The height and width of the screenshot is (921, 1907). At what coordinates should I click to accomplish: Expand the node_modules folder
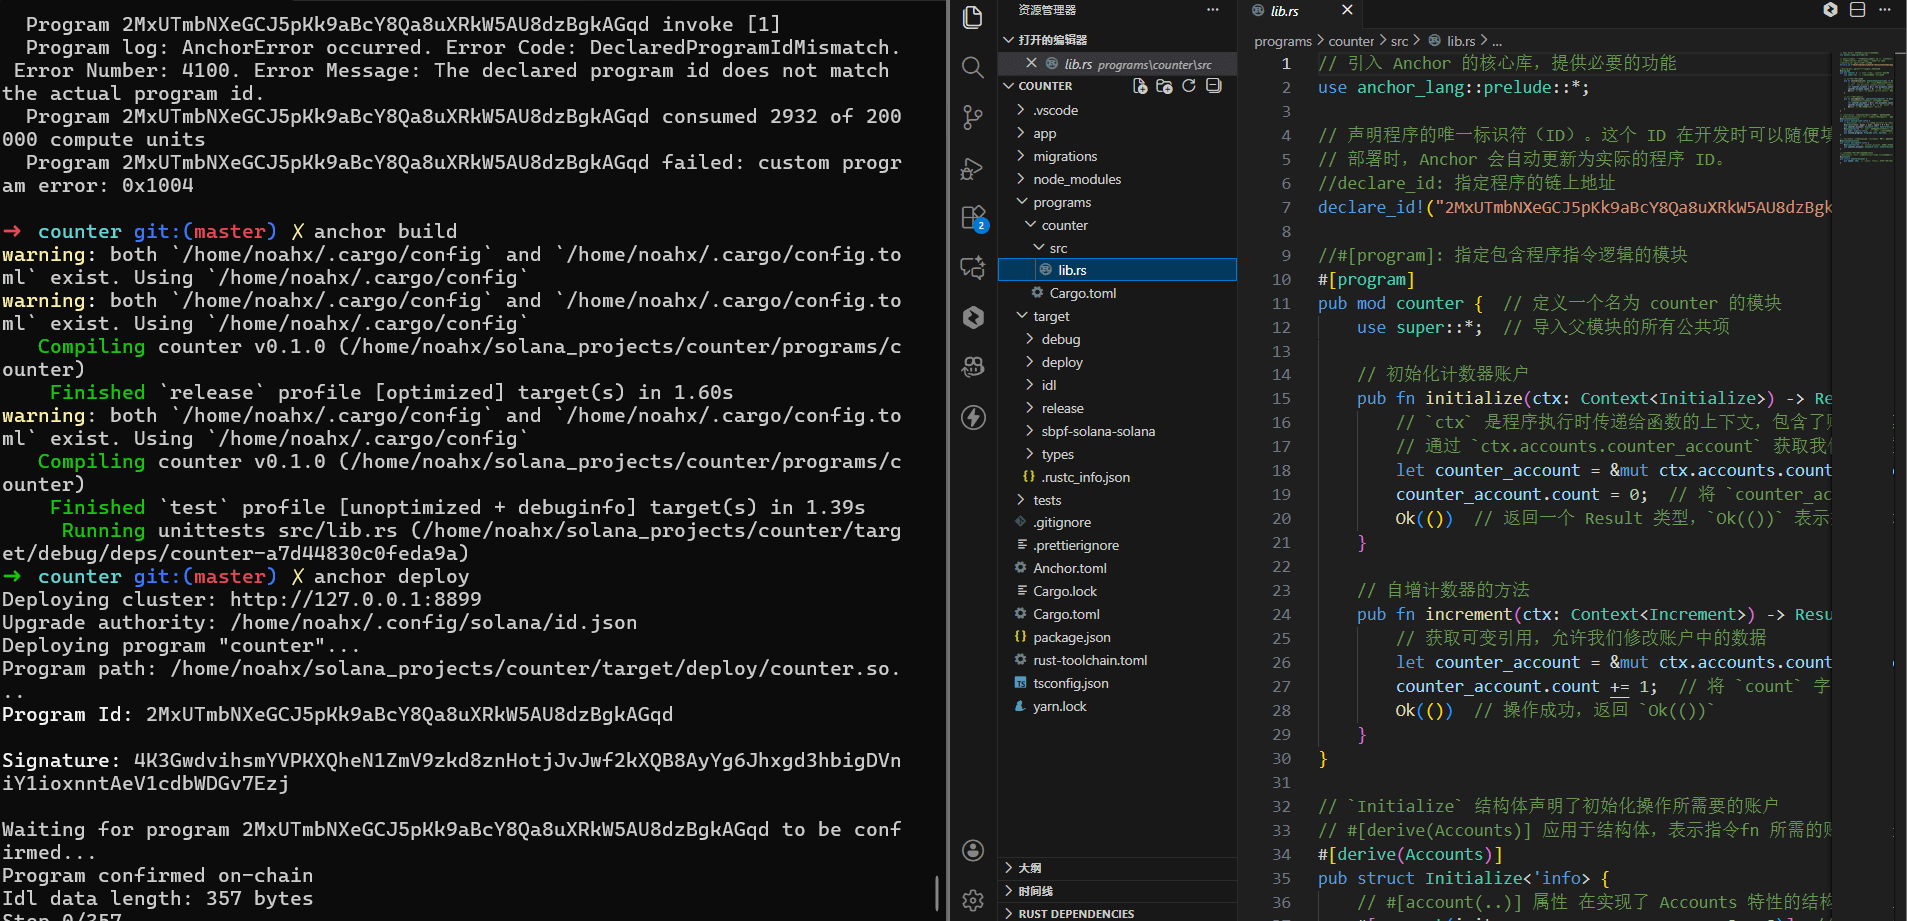click(x=1076, y=179)
